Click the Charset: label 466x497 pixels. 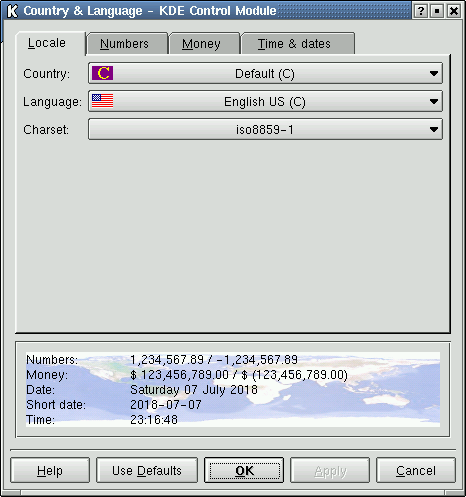pyautogui.click(x=46, y=129)
